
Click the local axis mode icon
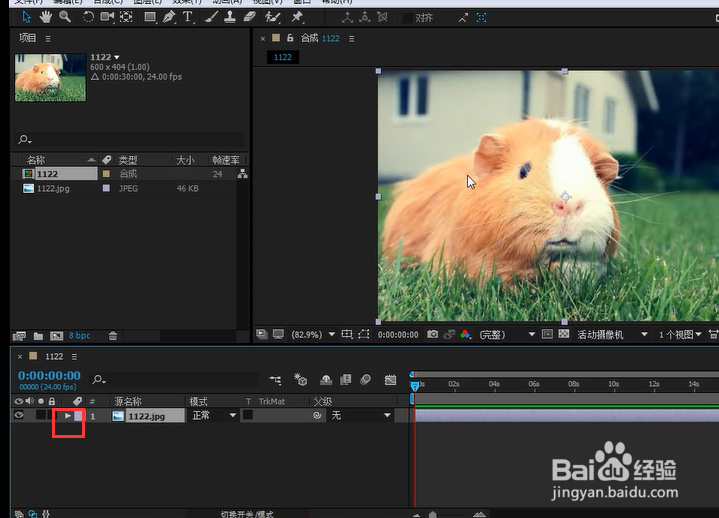(x=347, y=17)
